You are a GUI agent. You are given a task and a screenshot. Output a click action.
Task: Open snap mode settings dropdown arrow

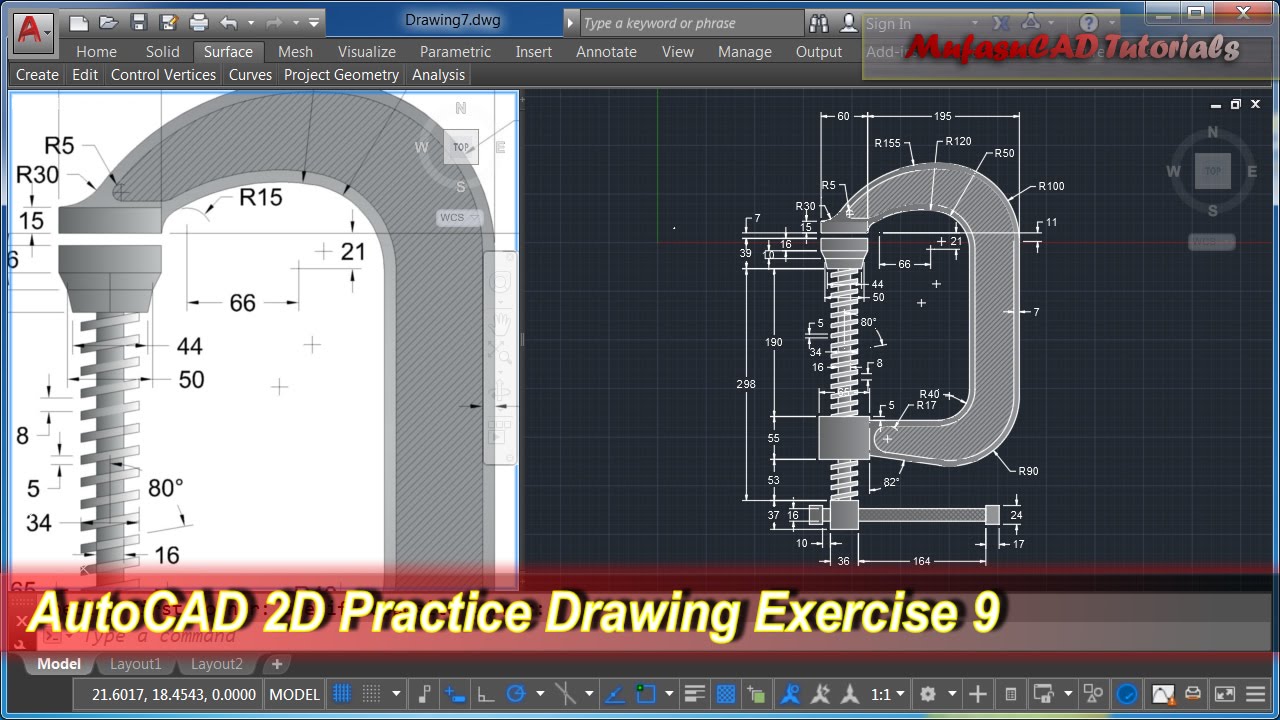tap(396, 694)
